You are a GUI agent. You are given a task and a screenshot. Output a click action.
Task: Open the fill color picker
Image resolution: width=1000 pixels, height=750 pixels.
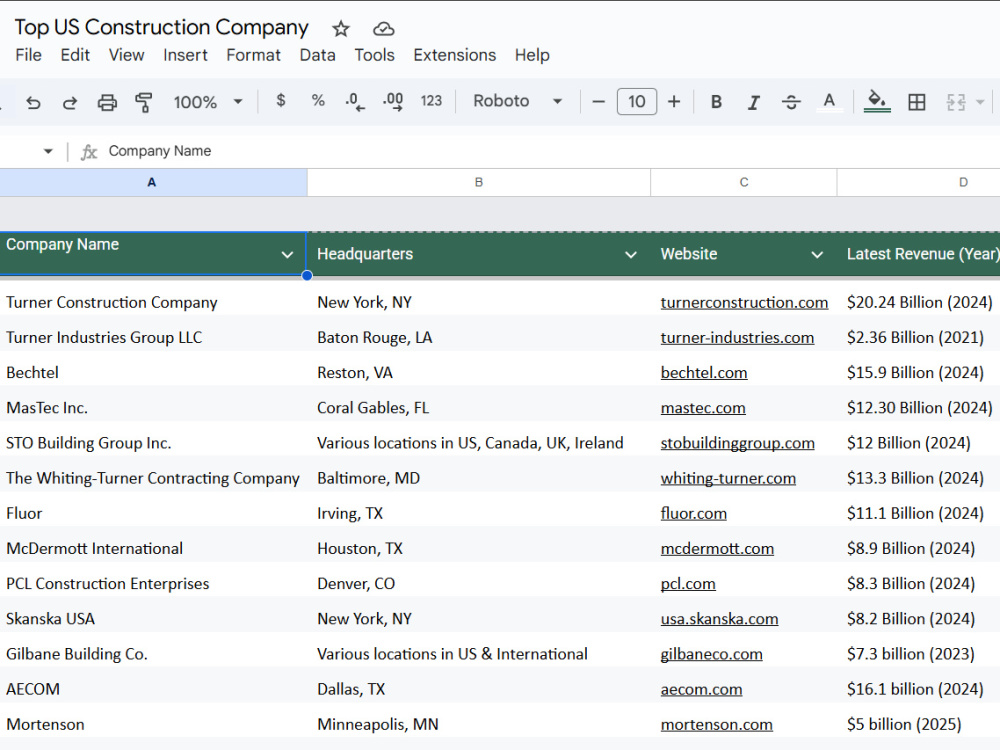click(x=877, y=102)
